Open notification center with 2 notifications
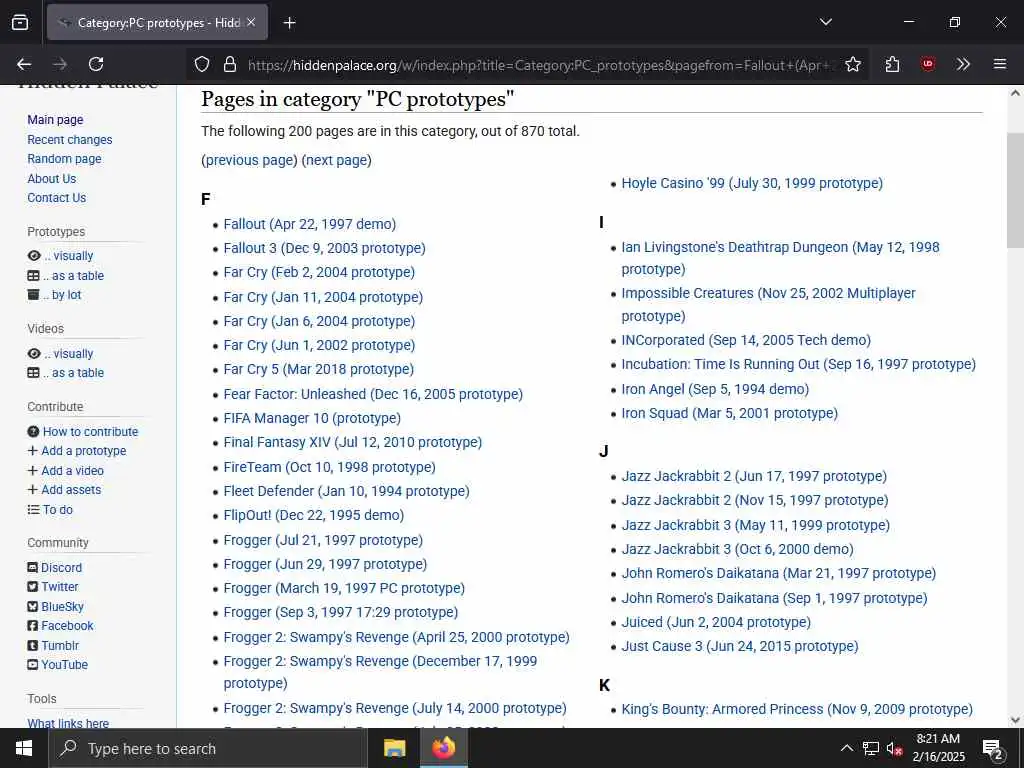This screenshot has width=1024, height=768. pyautogui.click(x=993, y=749)
